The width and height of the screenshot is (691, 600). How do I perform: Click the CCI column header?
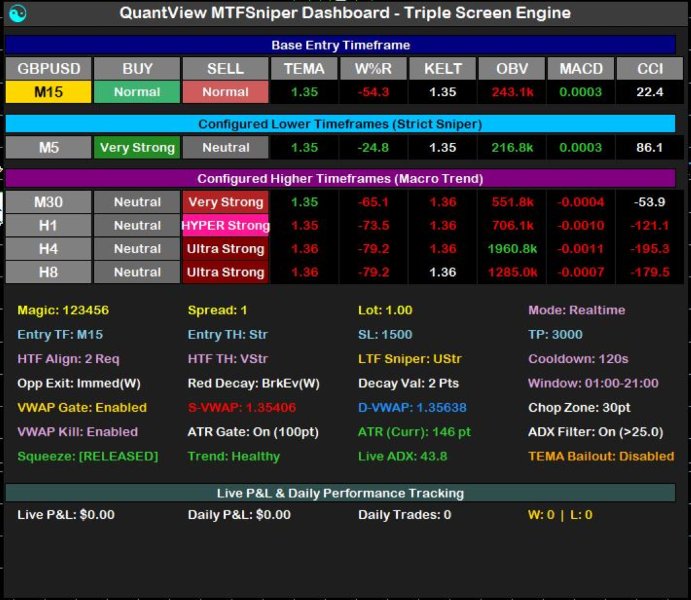[650, 69]
